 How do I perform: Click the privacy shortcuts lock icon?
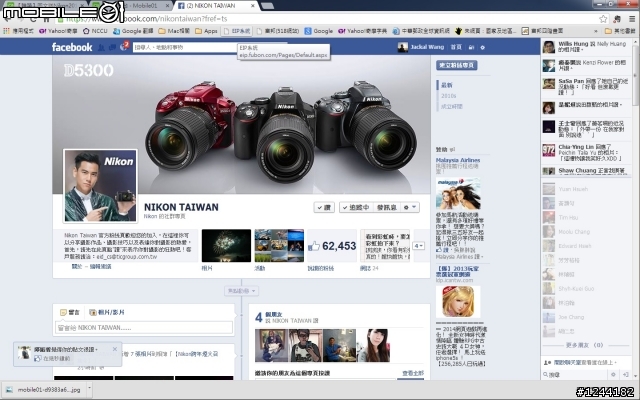(x=471, y=47)
